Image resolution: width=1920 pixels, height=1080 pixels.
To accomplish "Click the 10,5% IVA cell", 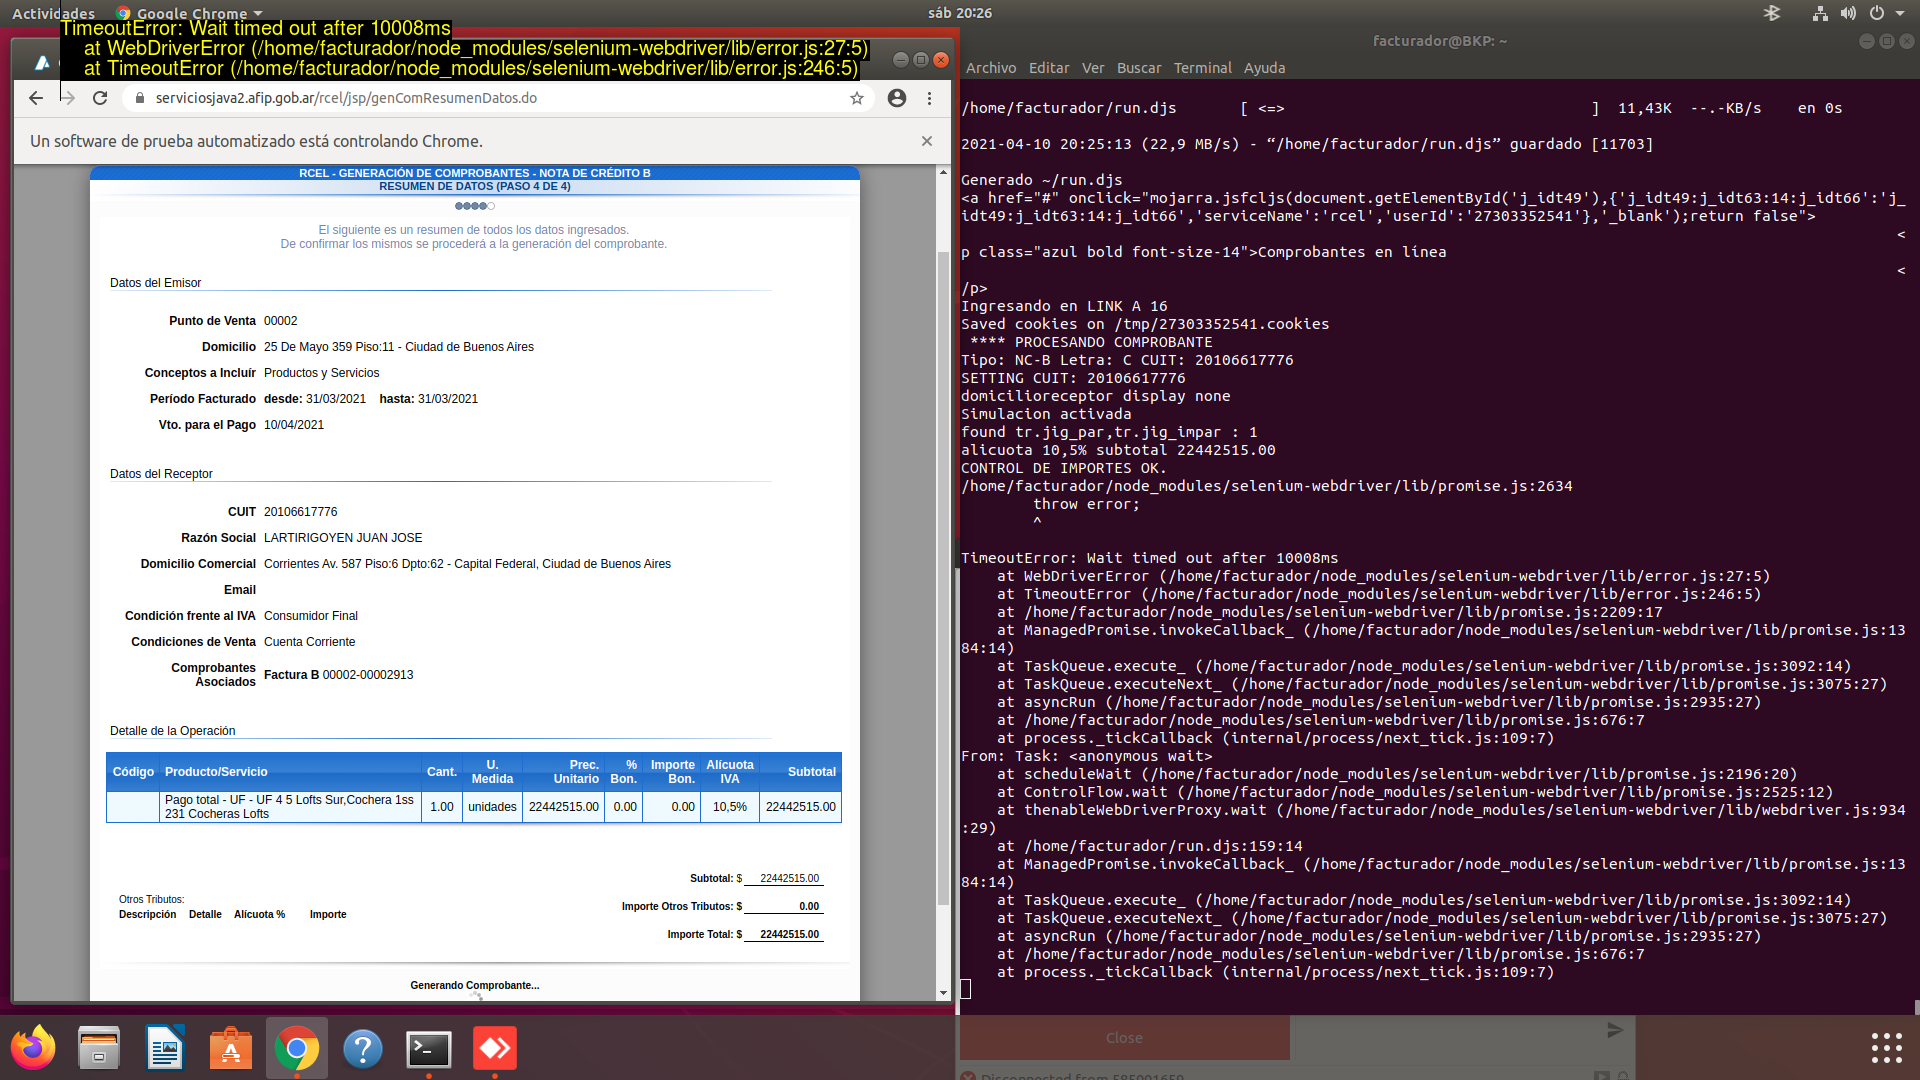I will (730, 807).
